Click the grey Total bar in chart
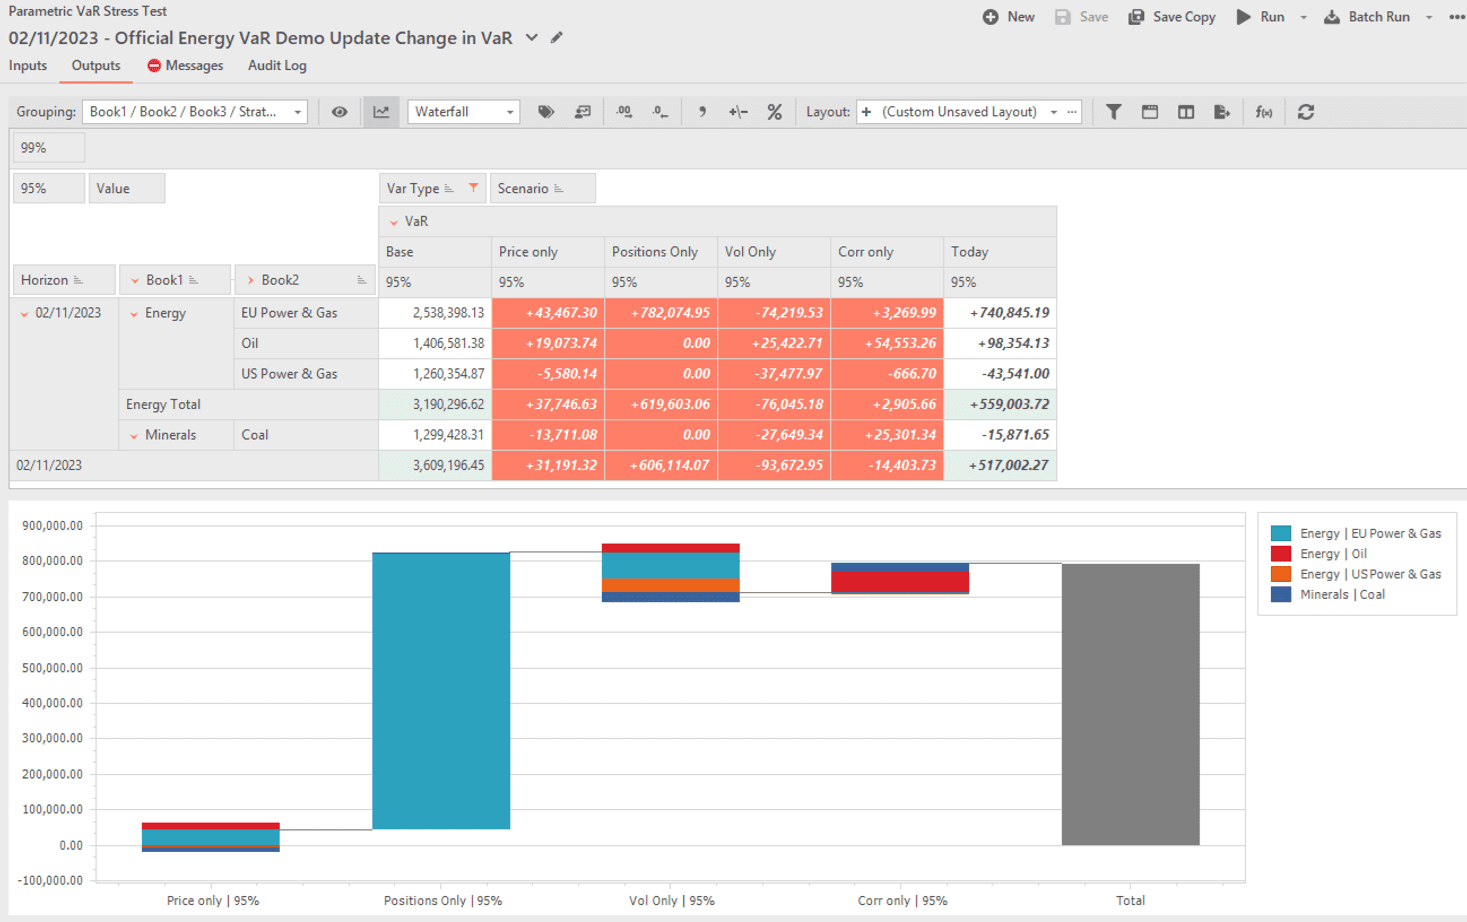Image resolution: width=1467 pixels, height=922 pixels. [1130, 704]
